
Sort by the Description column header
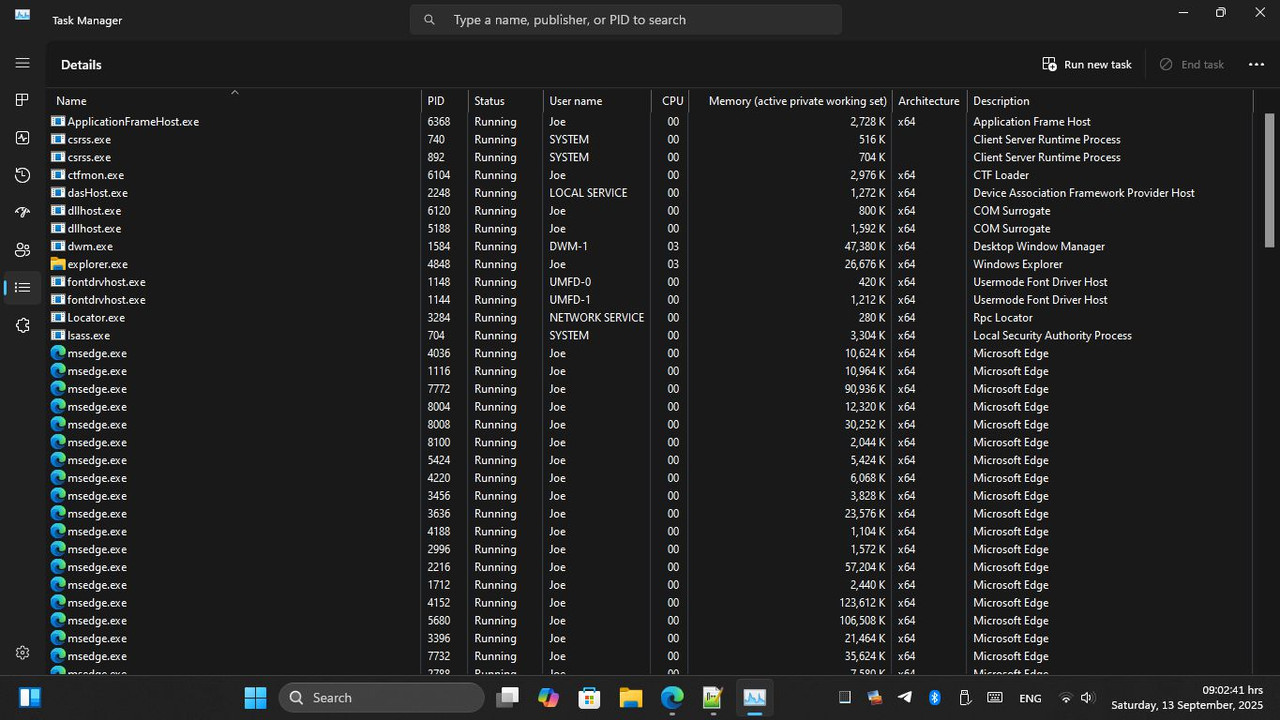tap(1109, 101)
